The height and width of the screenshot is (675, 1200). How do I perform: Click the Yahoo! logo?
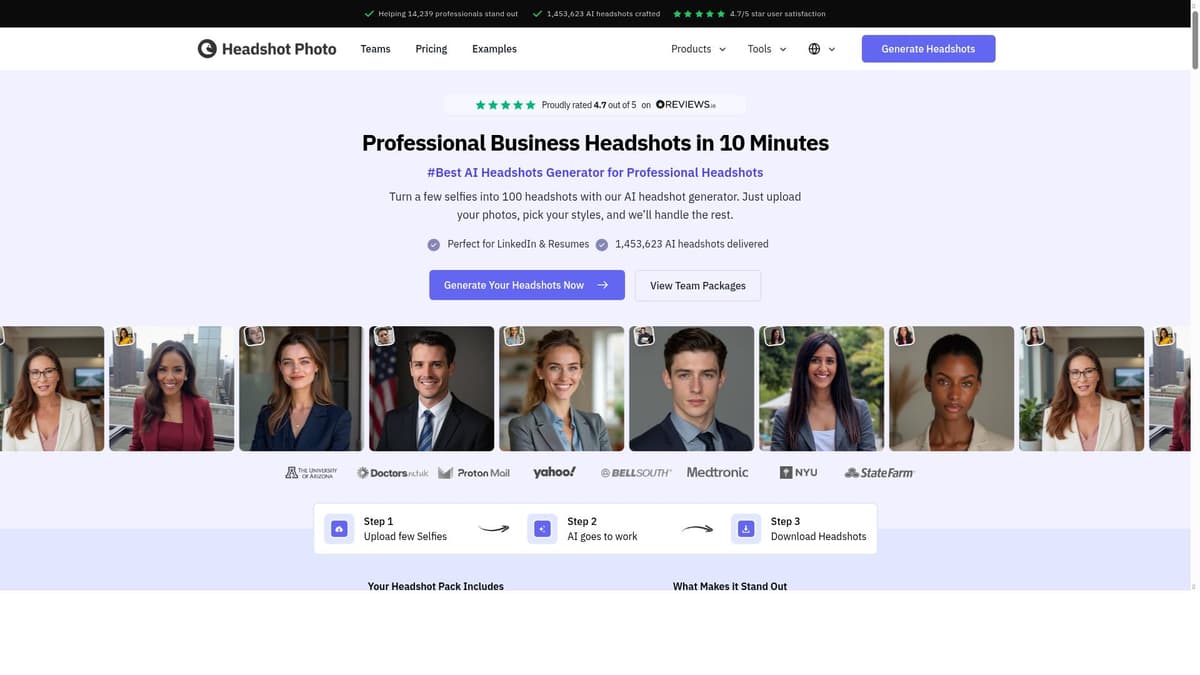554,472
